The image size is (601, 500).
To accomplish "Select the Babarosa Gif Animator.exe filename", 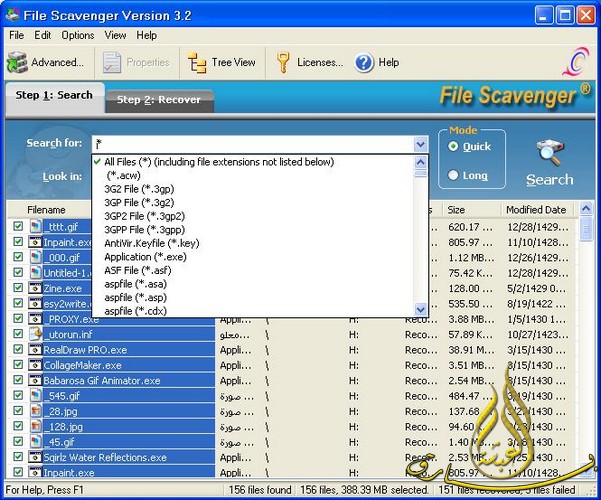I will [102, 381].
